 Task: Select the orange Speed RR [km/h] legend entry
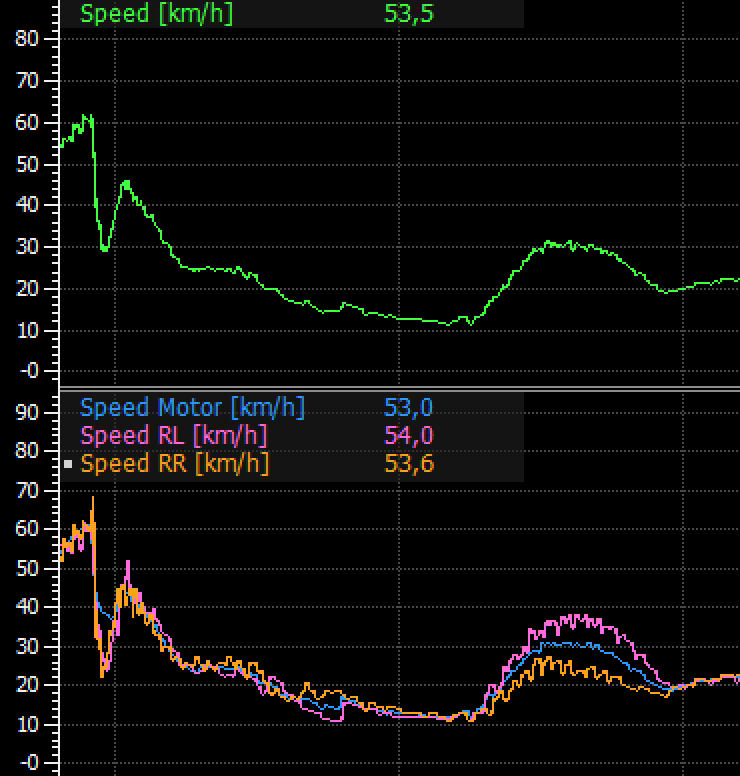coord(174,464)
